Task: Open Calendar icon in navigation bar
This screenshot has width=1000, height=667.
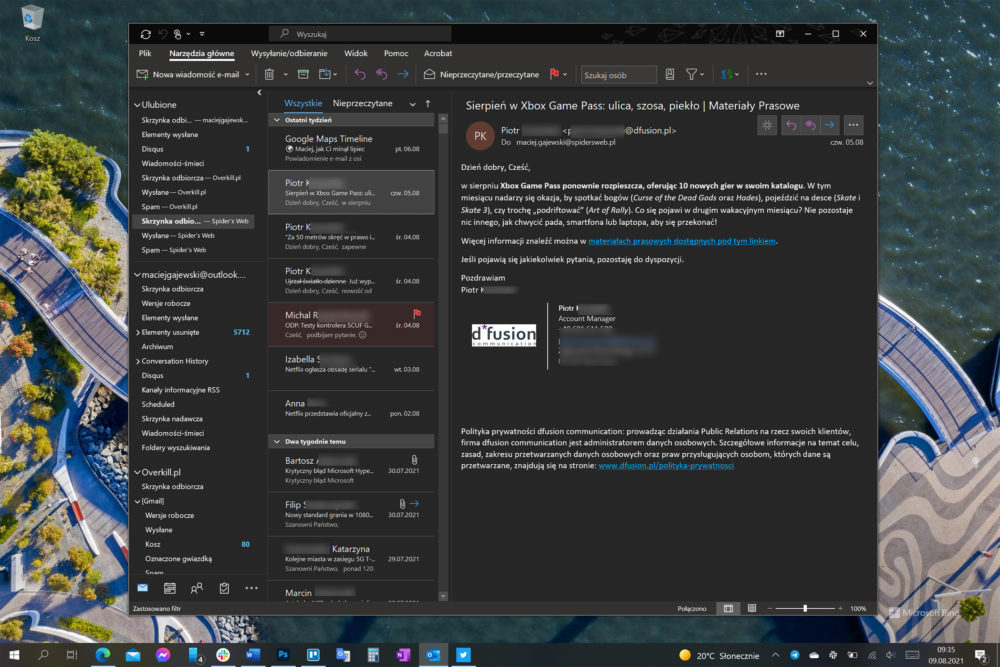Action: point(170,588)
